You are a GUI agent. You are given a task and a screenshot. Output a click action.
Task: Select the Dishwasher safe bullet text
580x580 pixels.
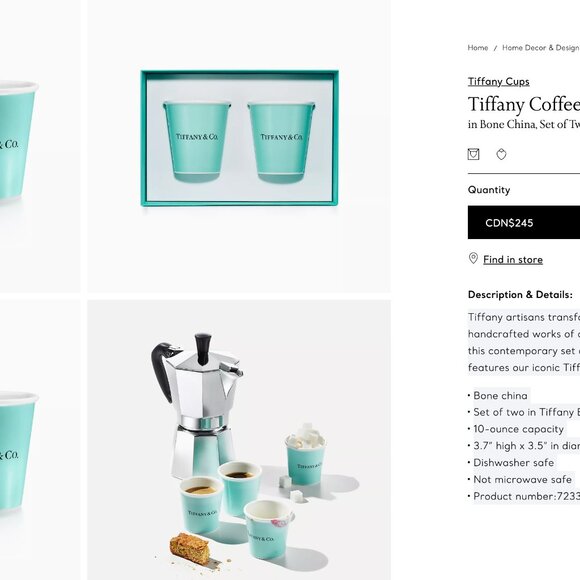point(513,463)
